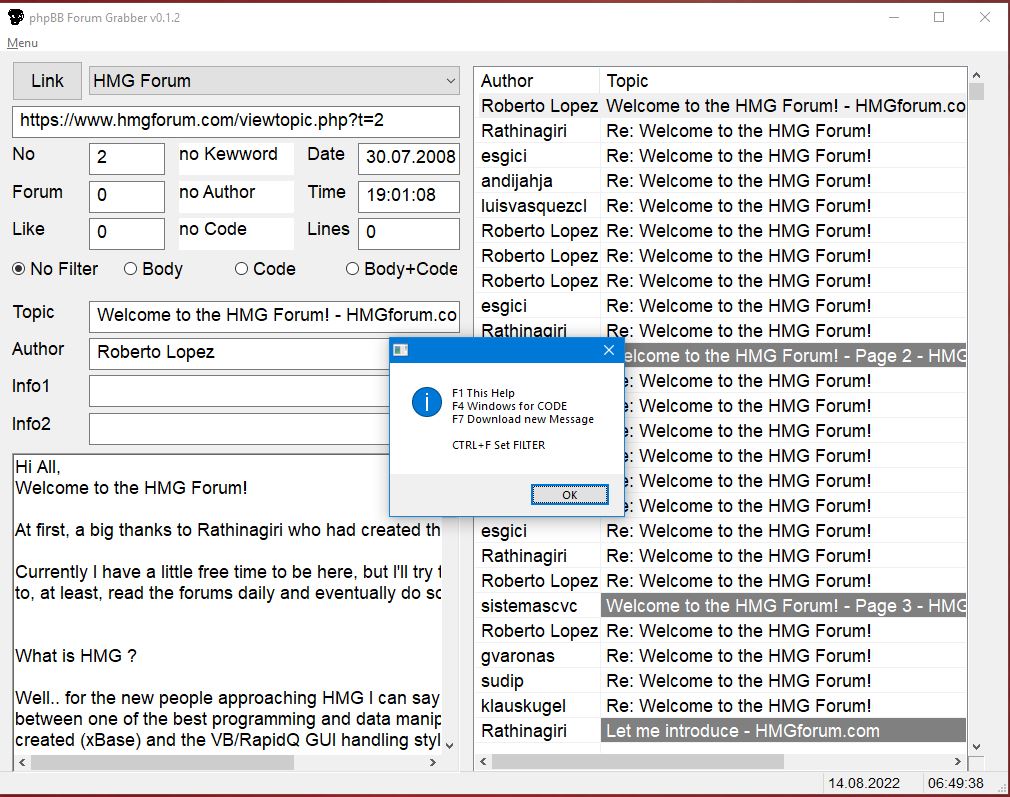Click the Info1 field
Viewport: 1010px width, 797px height.
(239, 391)
